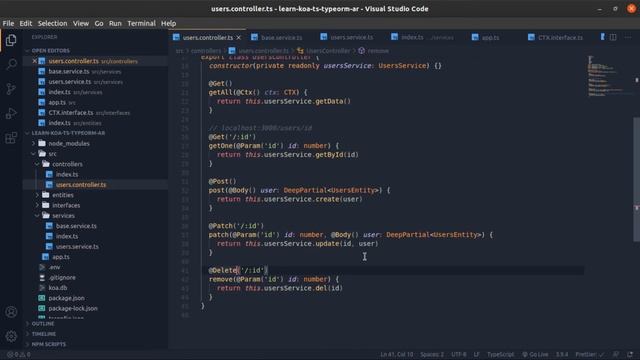Viewport: 640px width, 360px height.
Task: Open the Manage gear icon
Action: point(11,336)
